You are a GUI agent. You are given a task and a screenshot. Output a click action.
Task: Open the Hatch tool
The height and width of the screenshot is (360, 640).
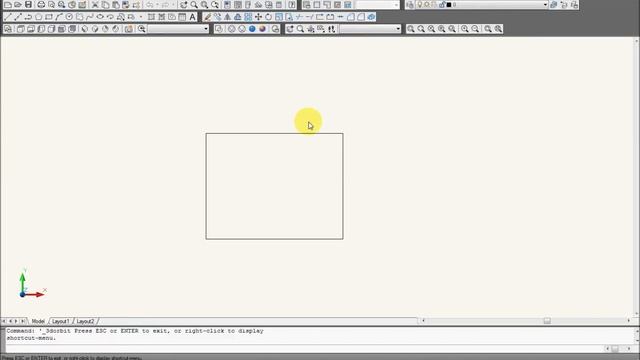(x=151, y=17)
